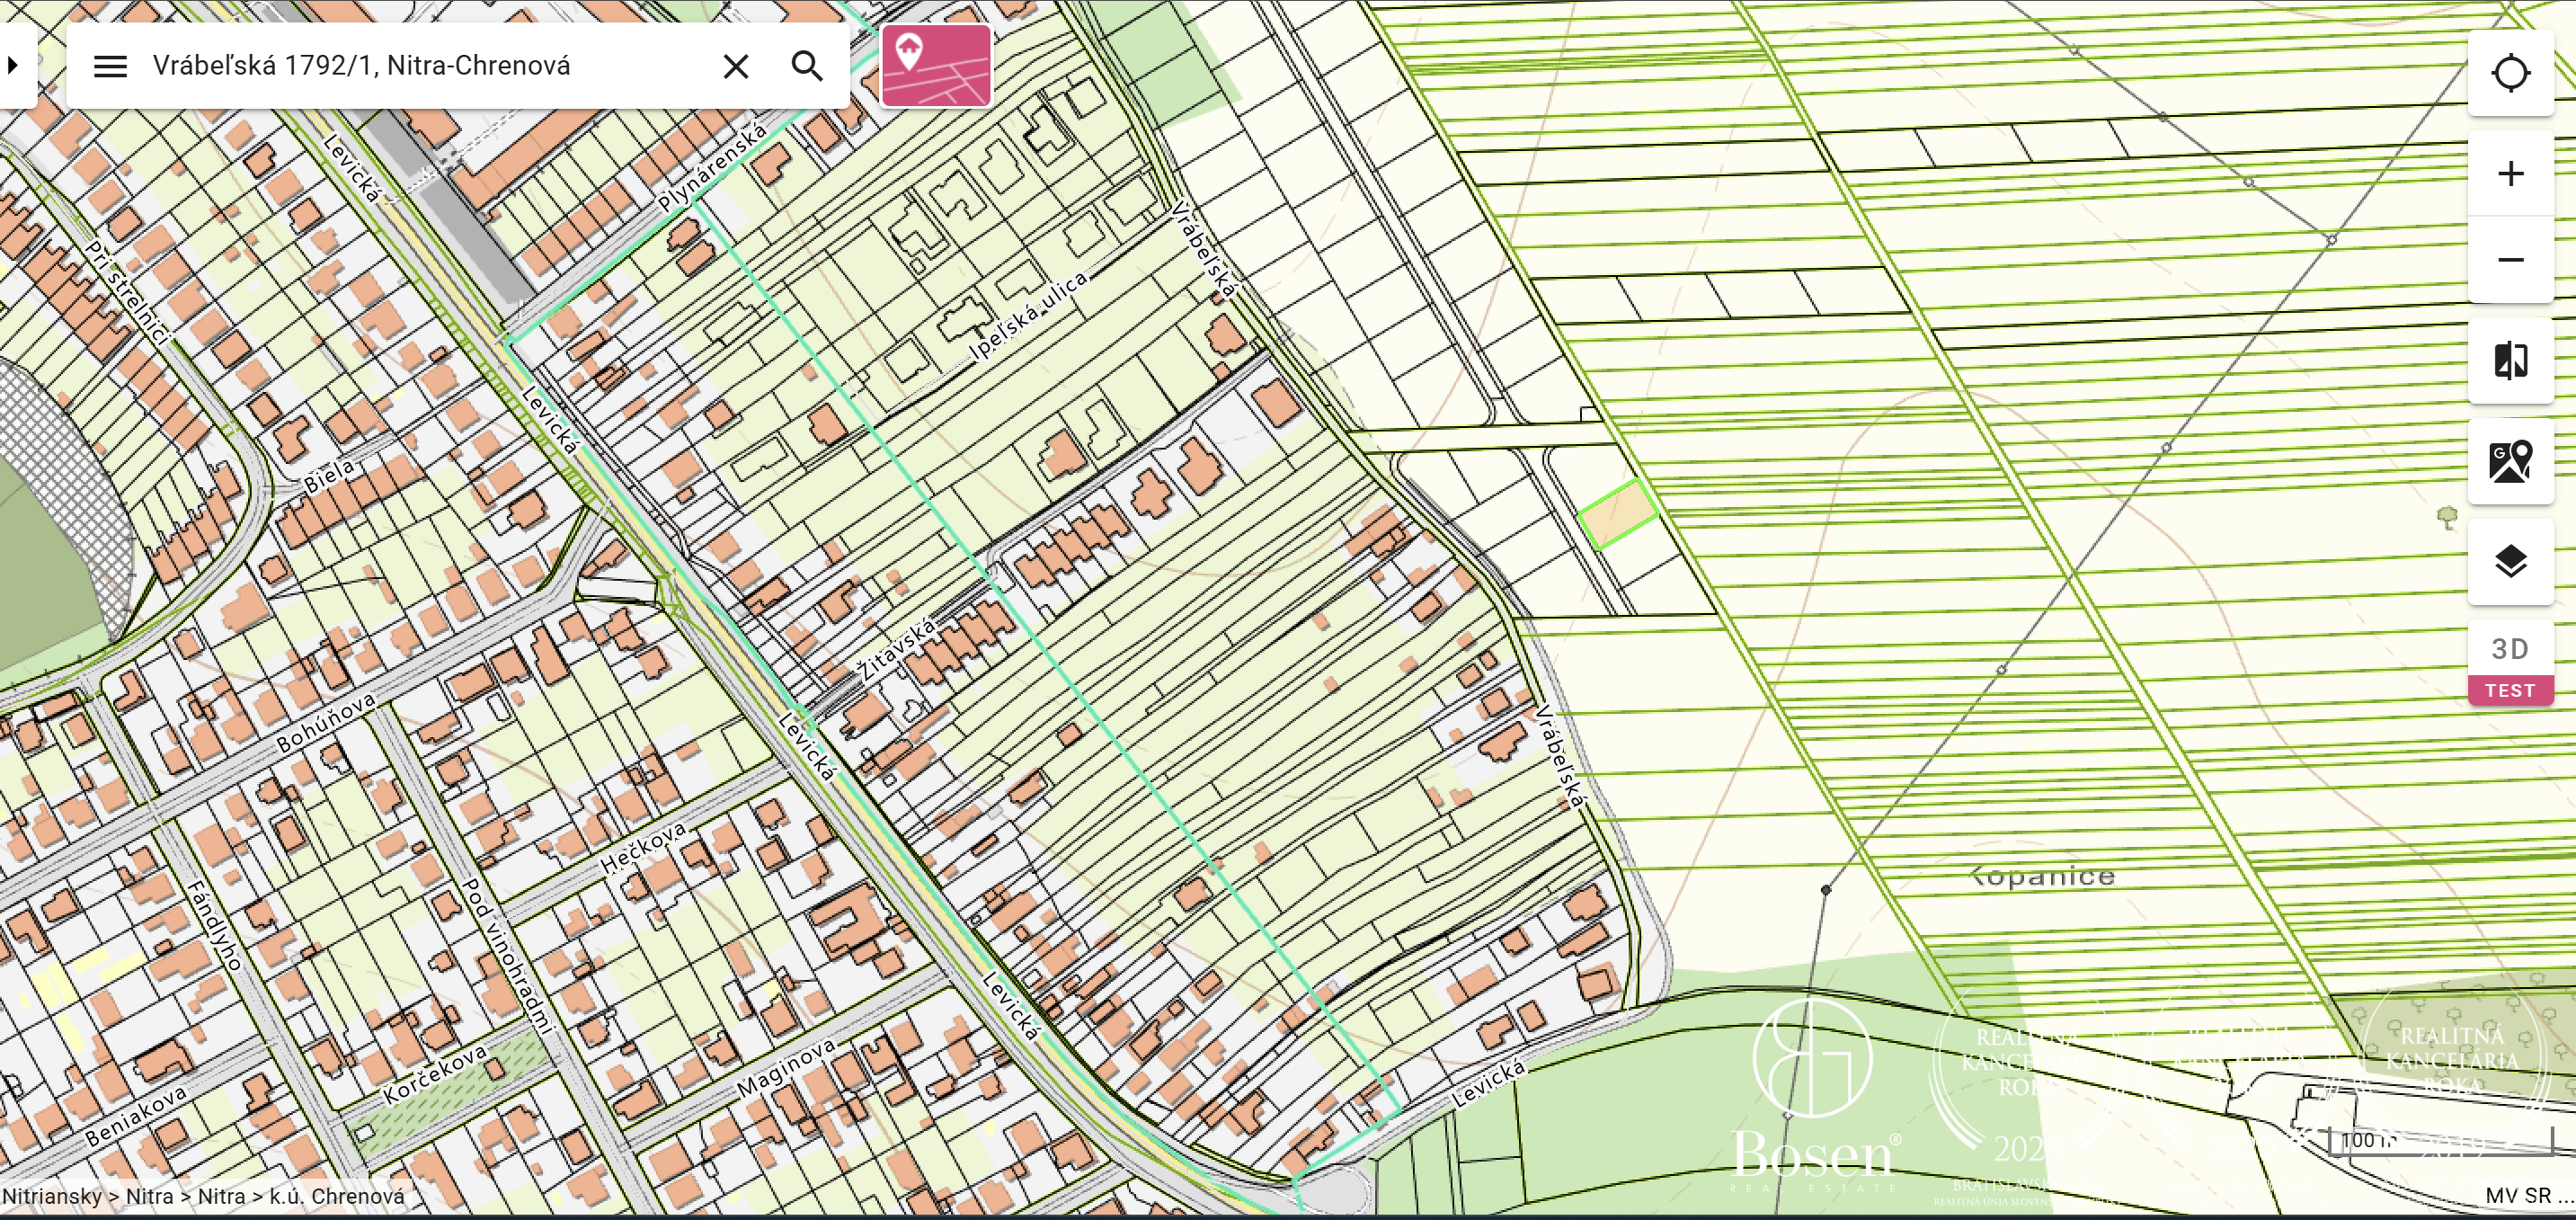Zoom in with the plus button
The width and height of the screenshot is (2576, 1220).
coord(2509,174)
